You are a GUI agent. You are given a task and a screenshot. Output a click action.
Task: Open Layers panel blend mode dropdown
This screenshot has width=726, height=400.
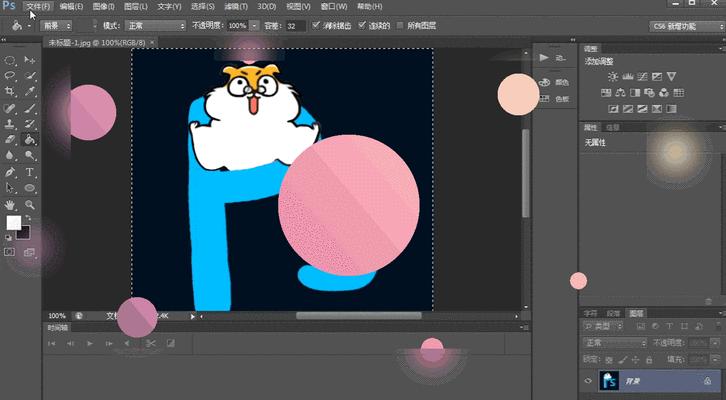point(615,343)
